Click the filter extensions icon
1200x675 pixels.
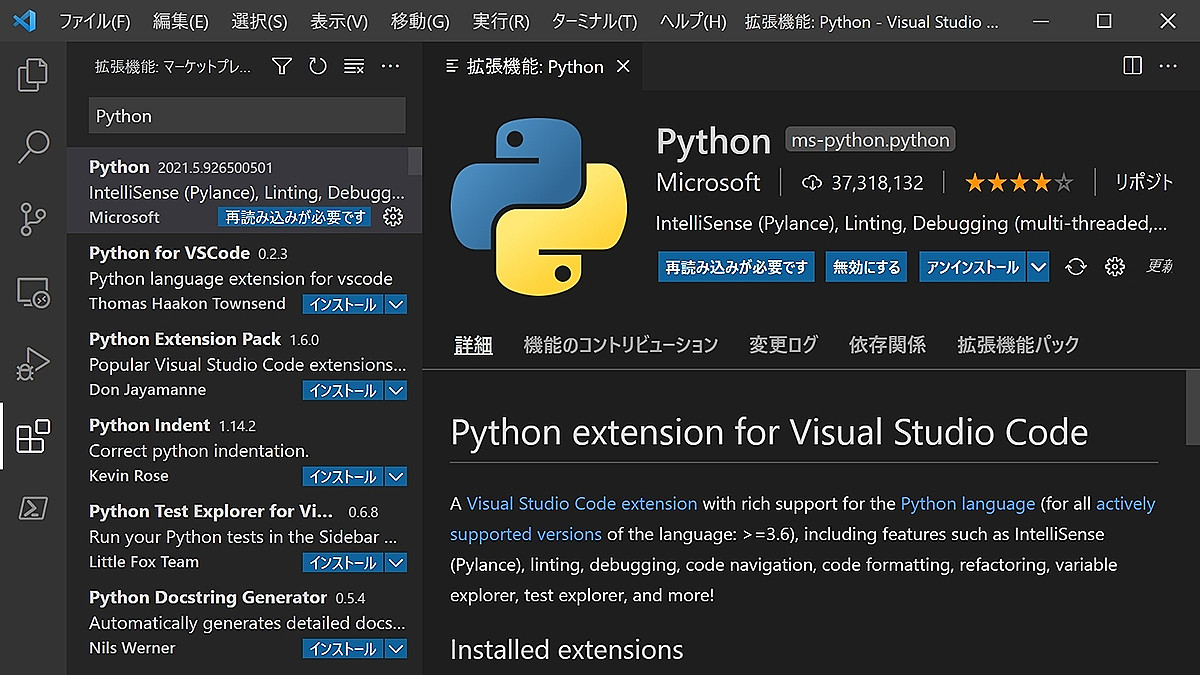click(x=281, y=66)
